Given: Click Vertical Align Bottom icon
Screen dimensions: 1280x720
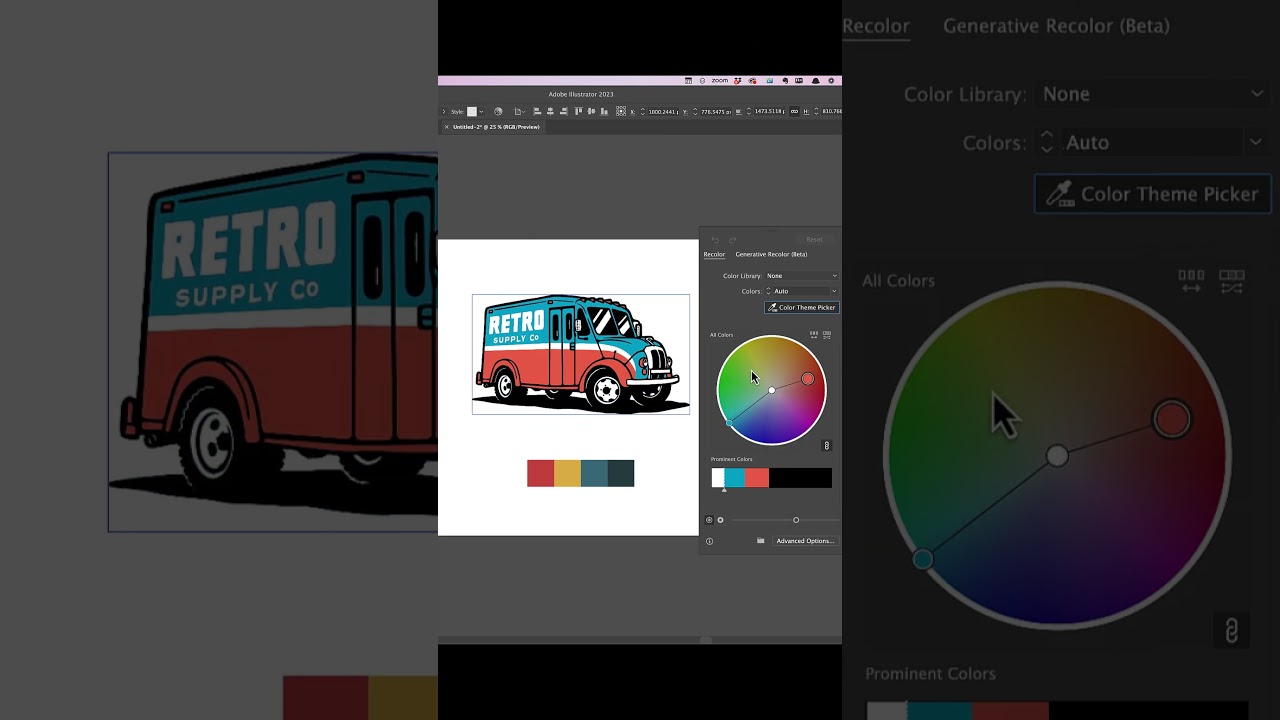Looking at the screenshot, I should [604, 112].
